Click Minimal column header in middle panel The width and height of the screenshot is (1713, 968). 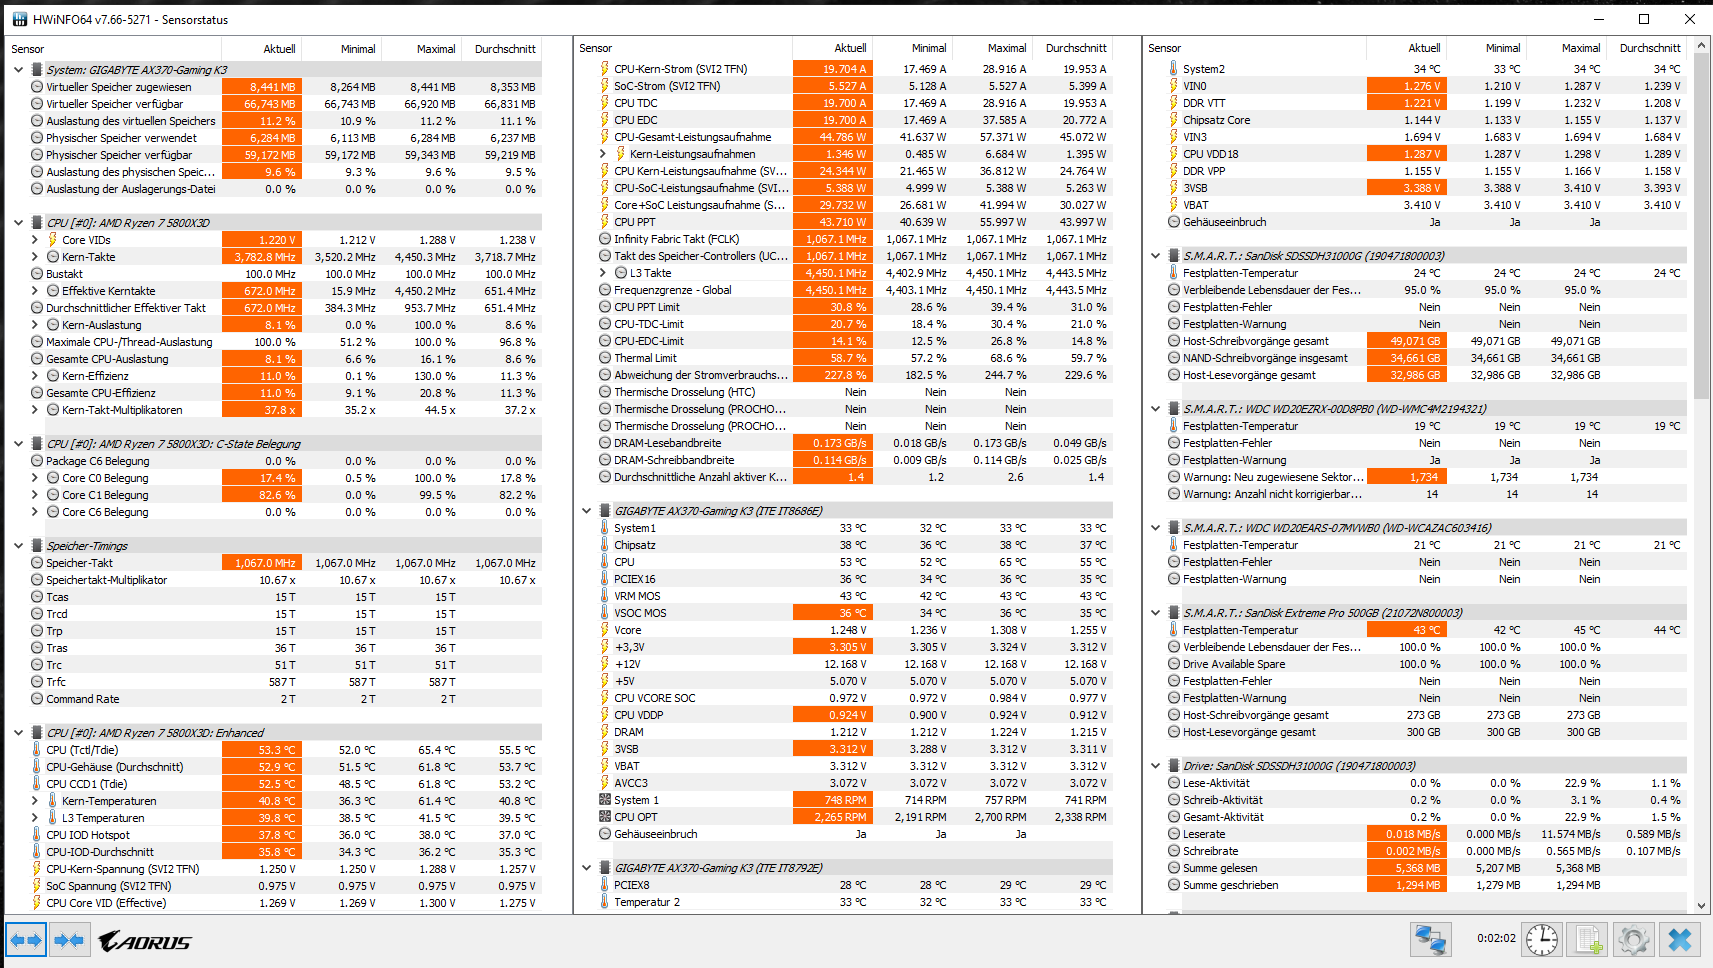(912, 48)
